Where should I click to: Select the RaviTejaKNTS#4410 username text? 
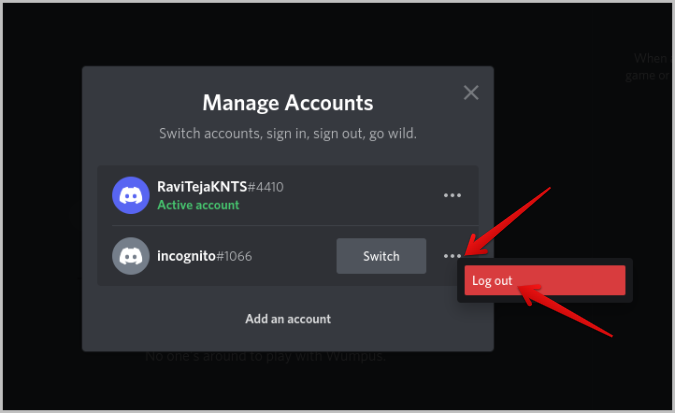220,186
